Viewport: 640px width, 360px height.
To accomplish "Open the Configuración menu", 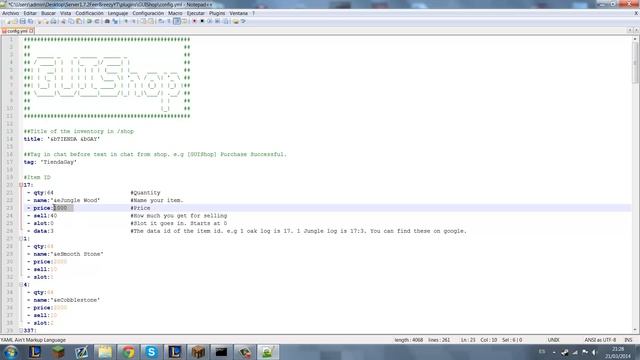I will [x=148, y=13].
